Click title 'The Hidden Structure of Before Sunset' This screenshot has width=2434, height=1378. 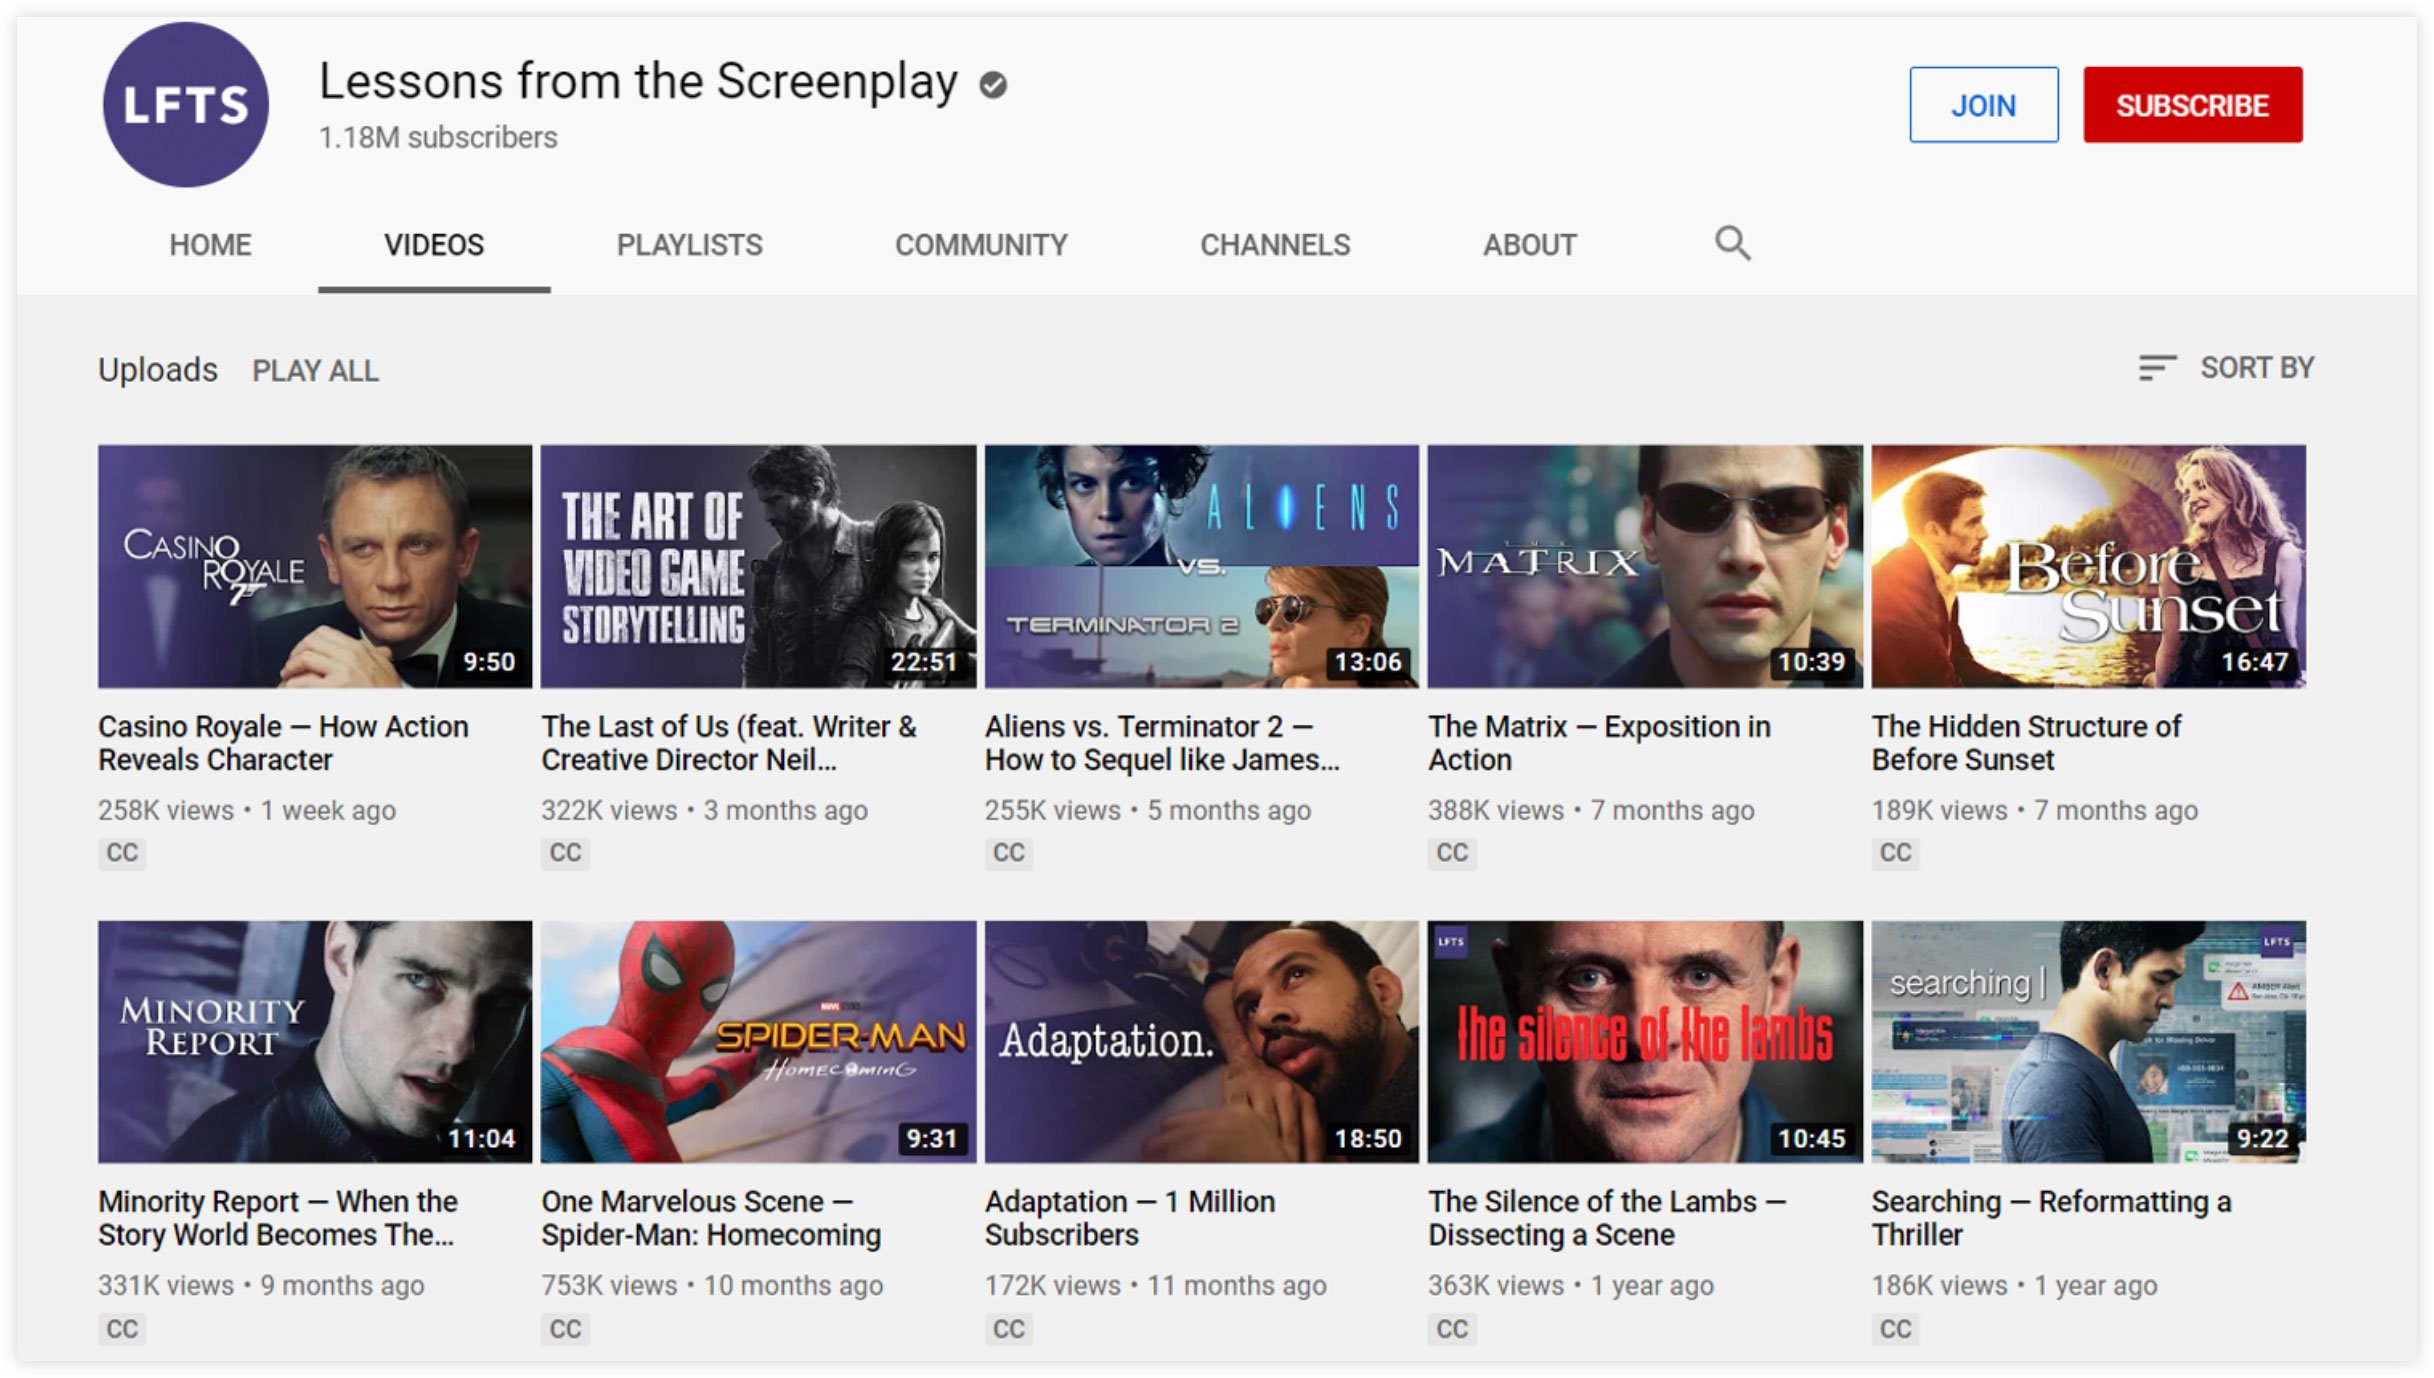(2026, 743)
